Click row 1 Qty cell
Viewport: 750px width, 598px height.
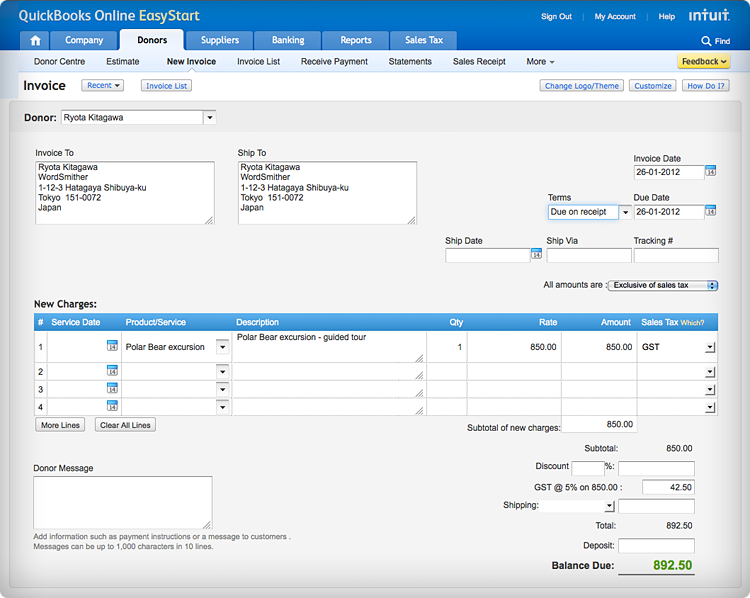pos(446,347)
